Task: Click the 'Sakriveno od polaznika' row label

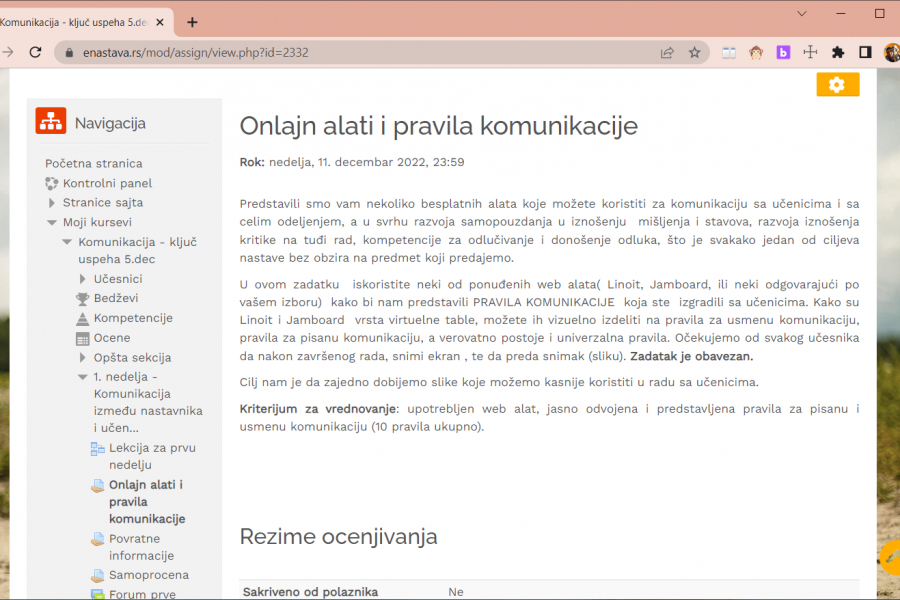Action: [311, 592]
